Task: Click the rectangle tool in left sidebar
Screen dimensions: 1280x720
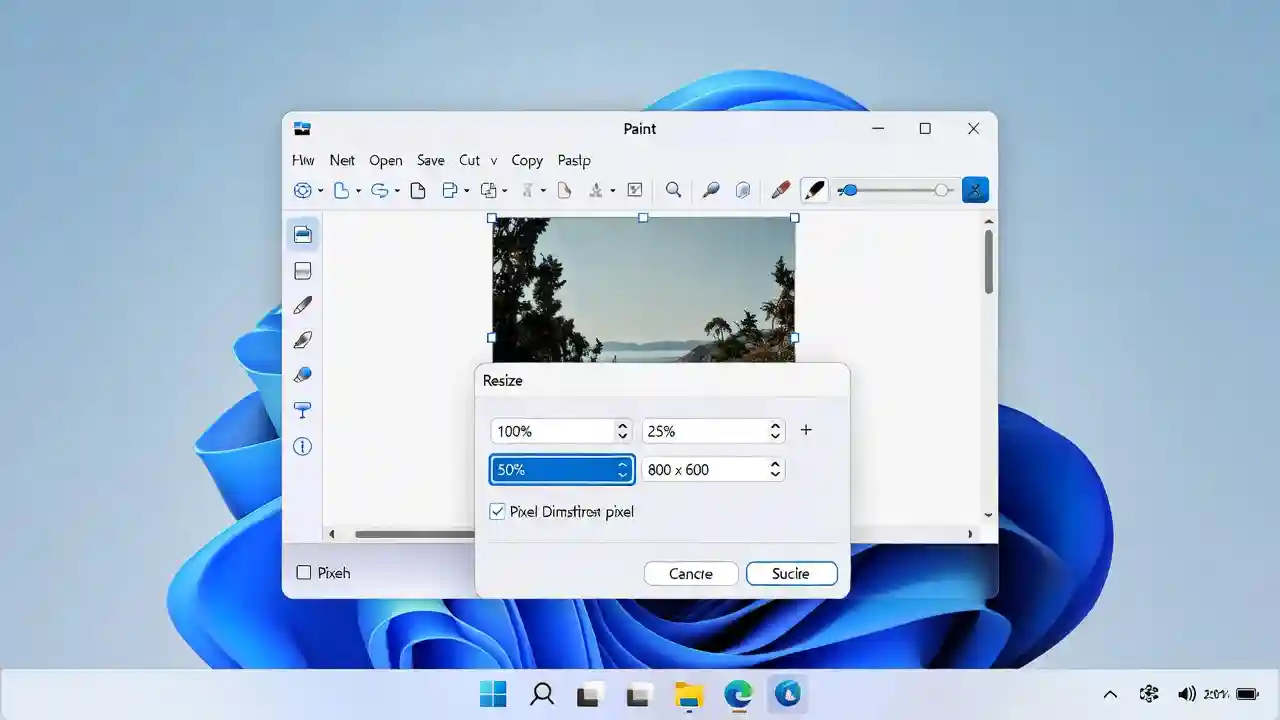Action: coord(303,271)
